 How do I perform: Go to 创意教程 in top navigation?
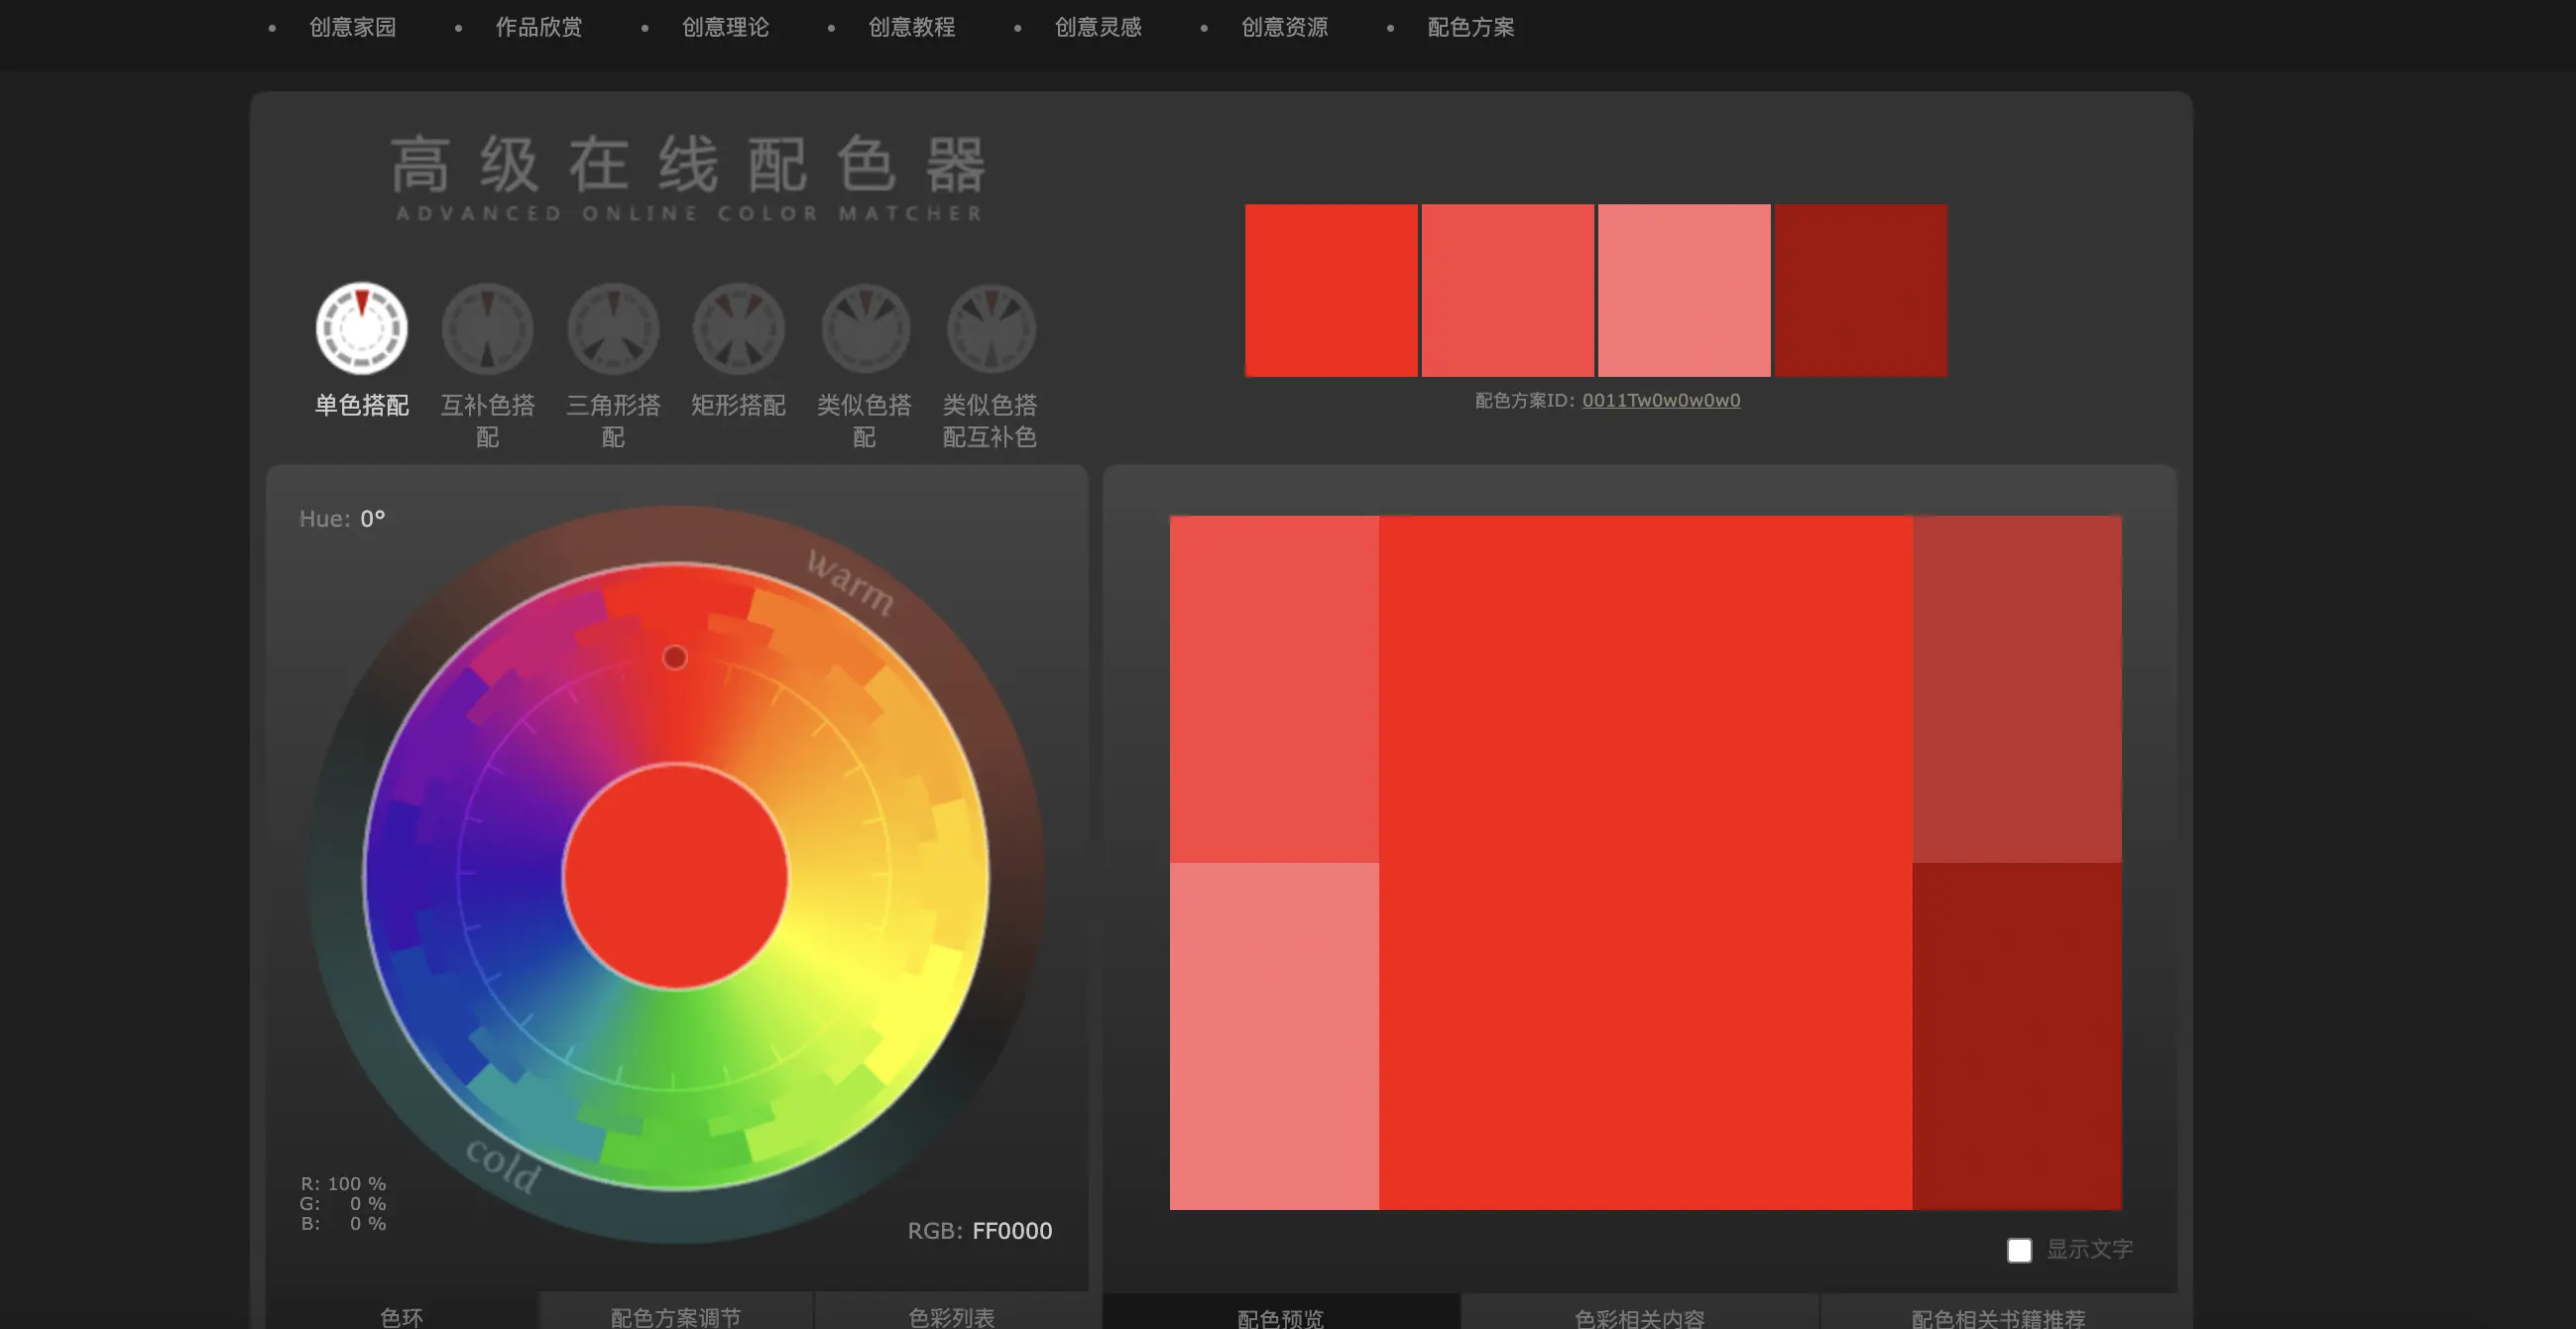pyautogui.click(x=911, y=27)
